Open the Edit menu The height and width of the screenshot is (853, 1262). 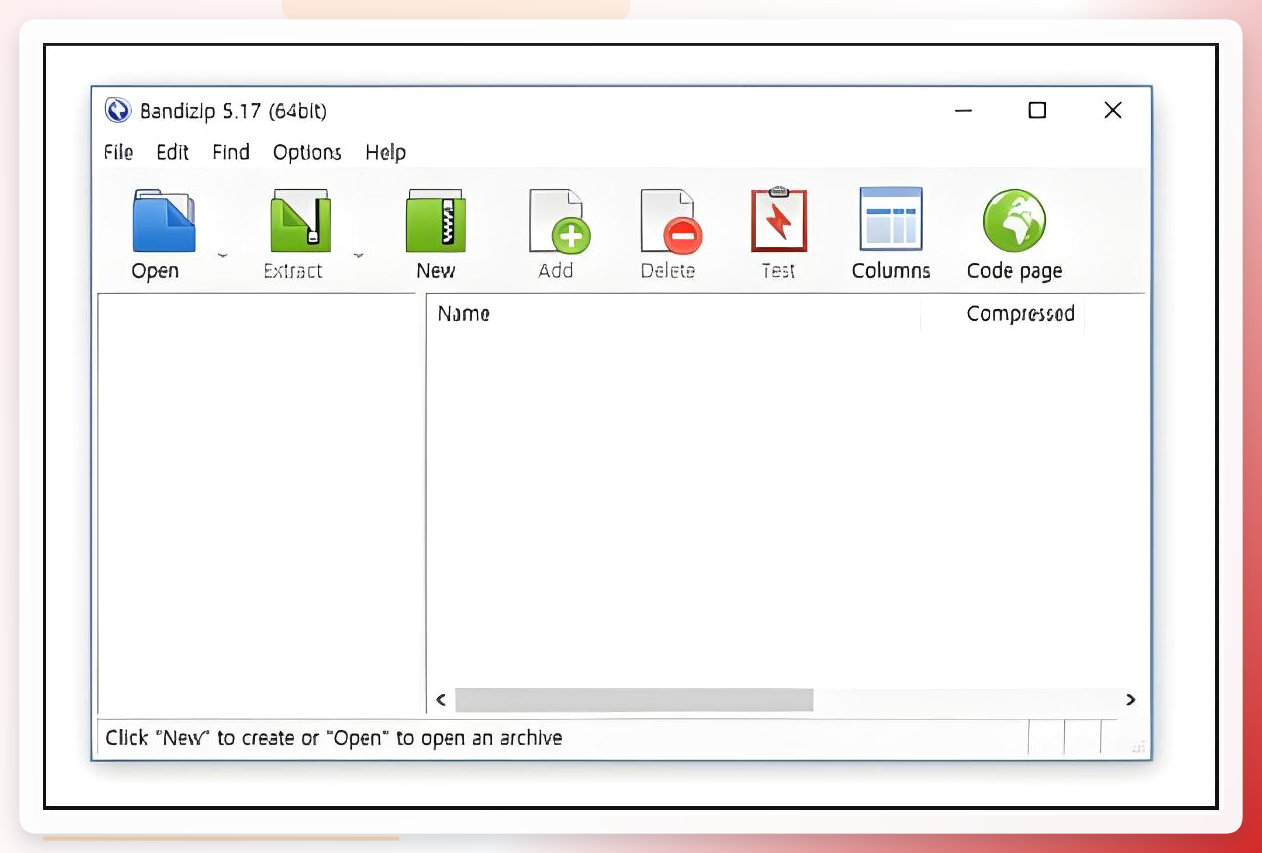tap(172, 152)
